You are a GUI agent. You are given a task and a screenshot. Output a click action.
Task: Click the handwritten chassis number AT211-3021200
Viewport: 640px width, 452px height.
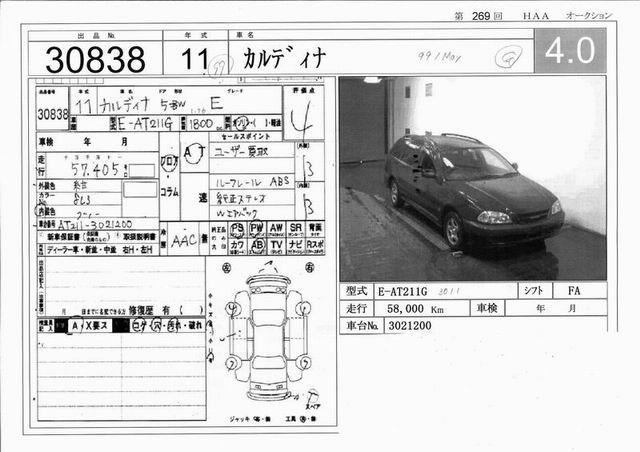pos(96,225)
